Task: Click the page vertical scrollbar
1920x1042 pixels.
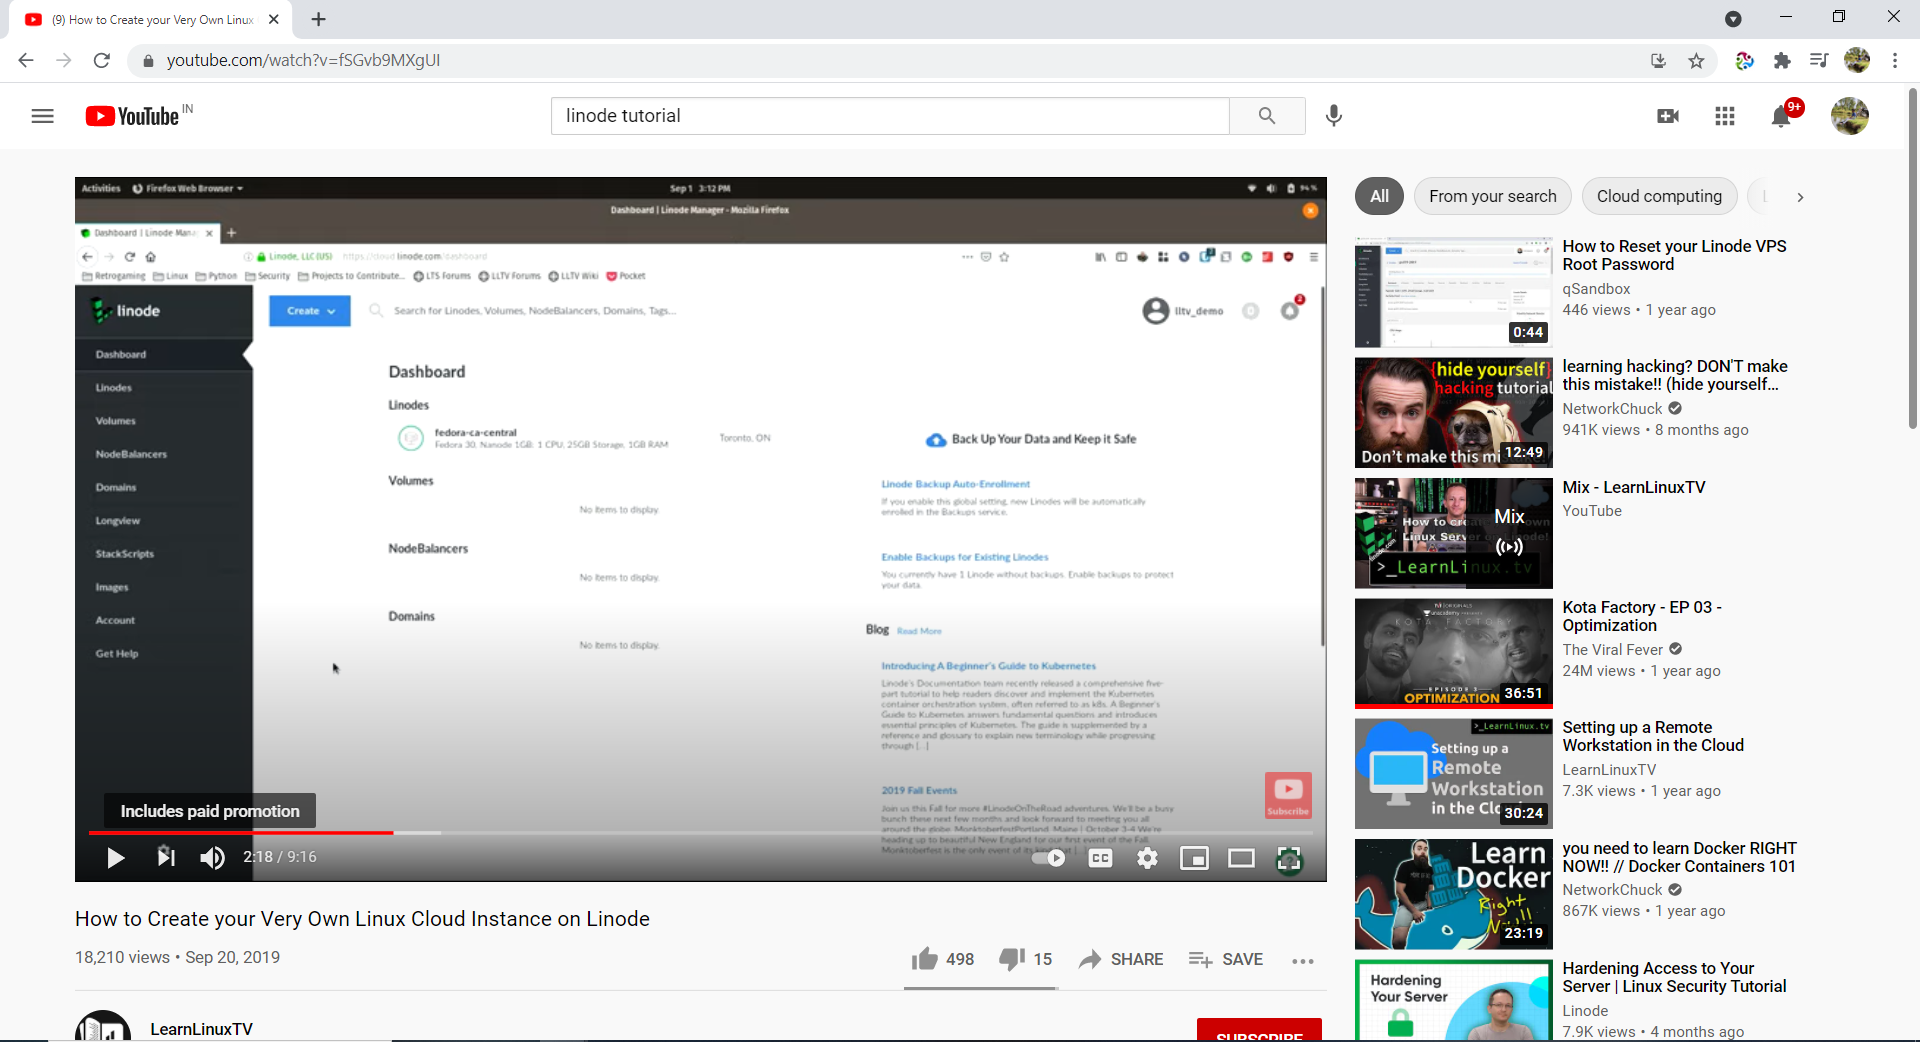Action: 1912,260
